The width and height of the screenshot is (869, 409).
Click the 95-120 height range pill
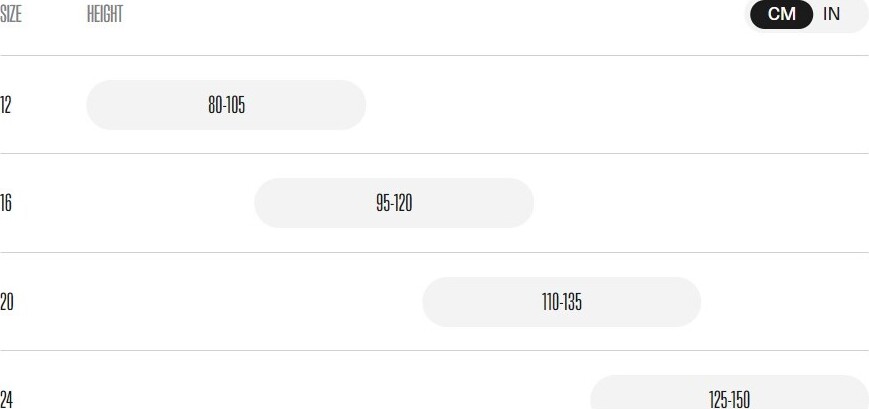pos(394,203)
